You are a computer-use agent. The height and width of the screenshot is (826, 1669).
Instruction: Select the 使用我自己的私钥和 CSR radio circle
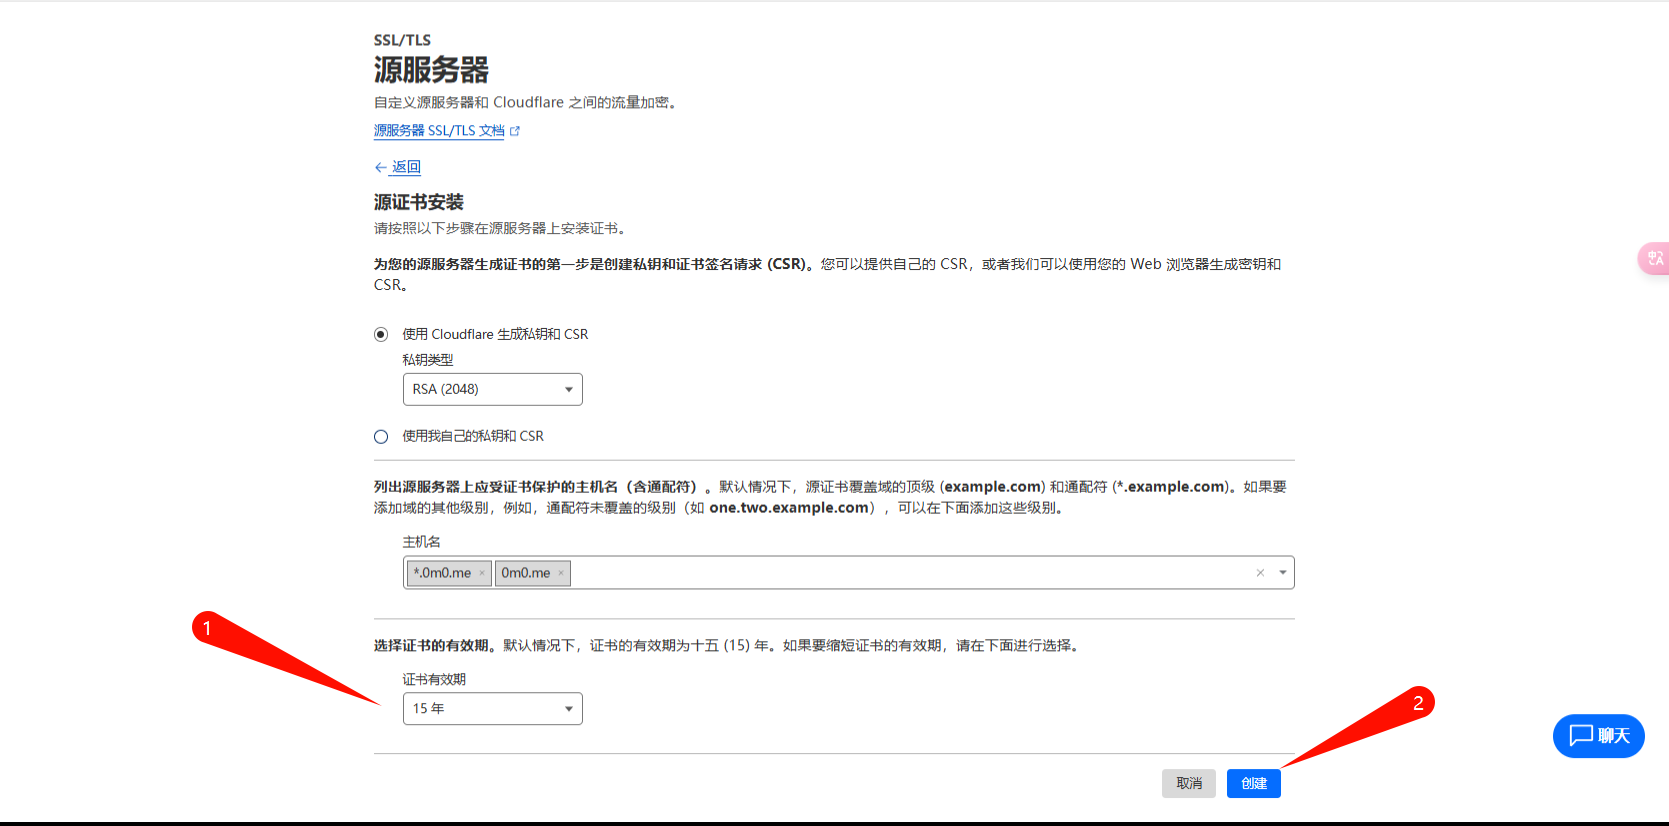[x=381, y=436]
